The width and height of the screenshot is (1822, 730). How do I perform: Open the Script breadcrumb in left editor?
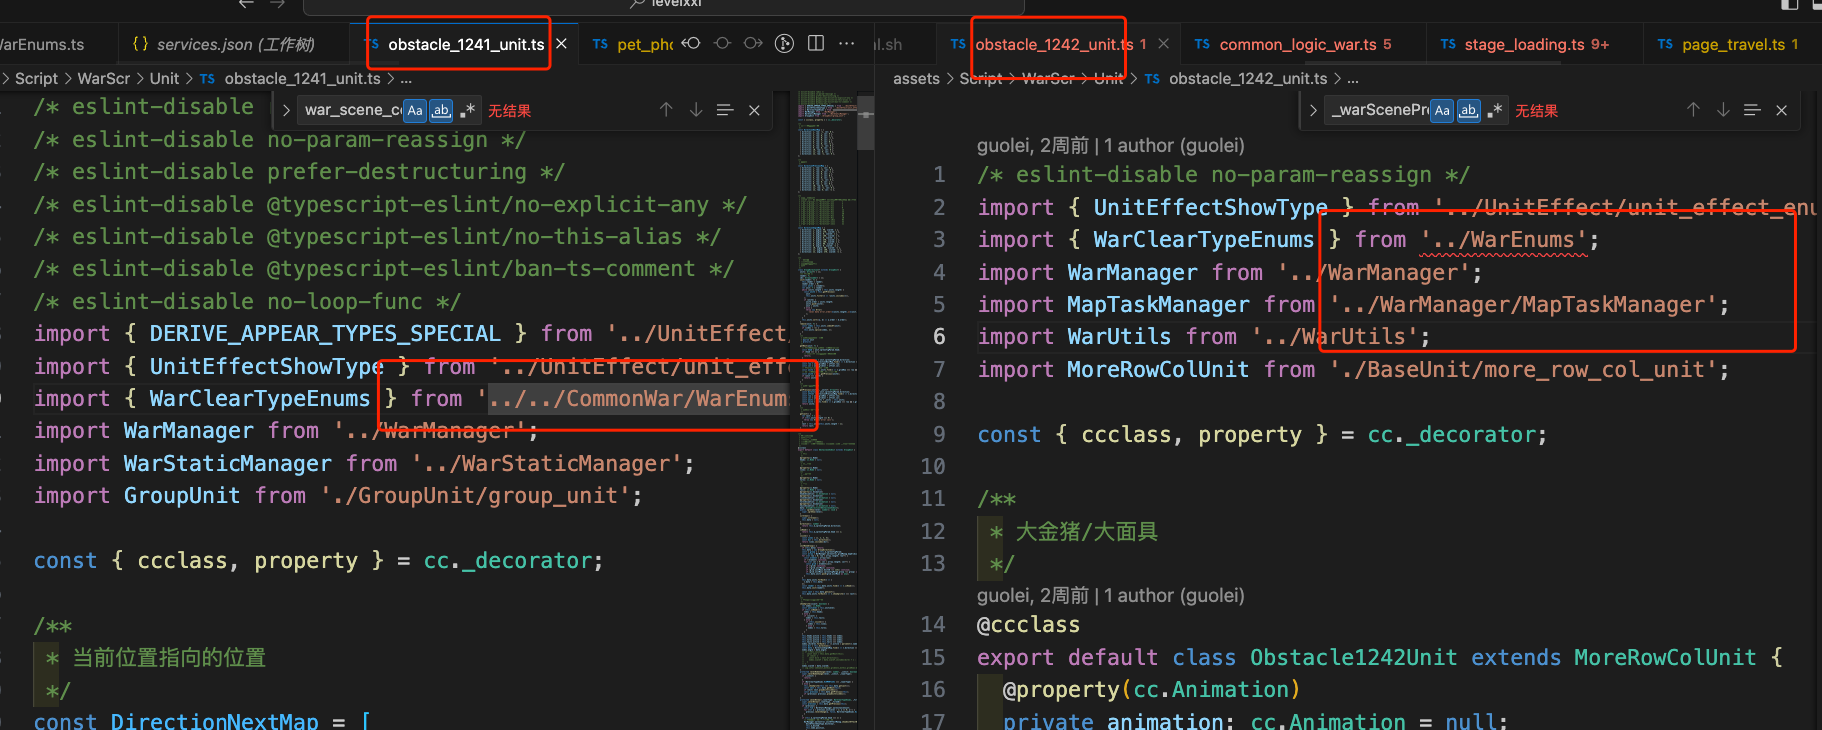(36, 78)
